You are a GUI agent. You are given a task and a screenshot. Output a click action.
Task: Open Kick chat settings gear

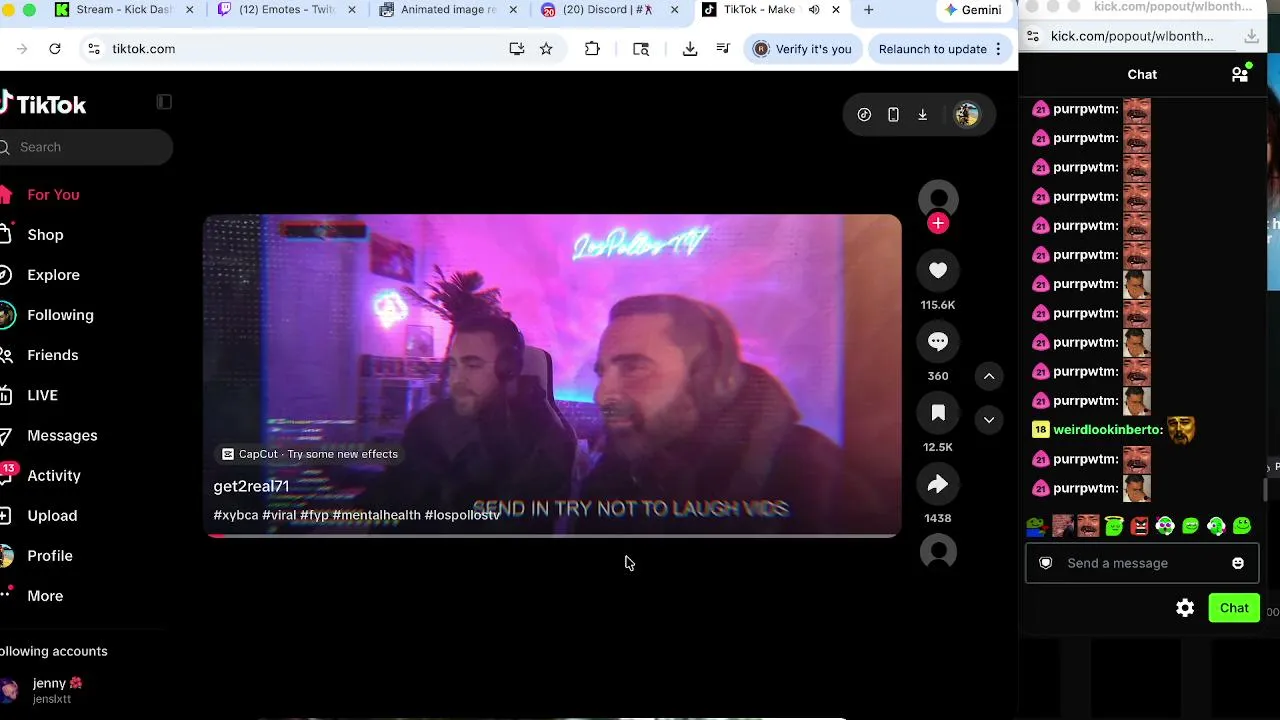point(1185,608)
